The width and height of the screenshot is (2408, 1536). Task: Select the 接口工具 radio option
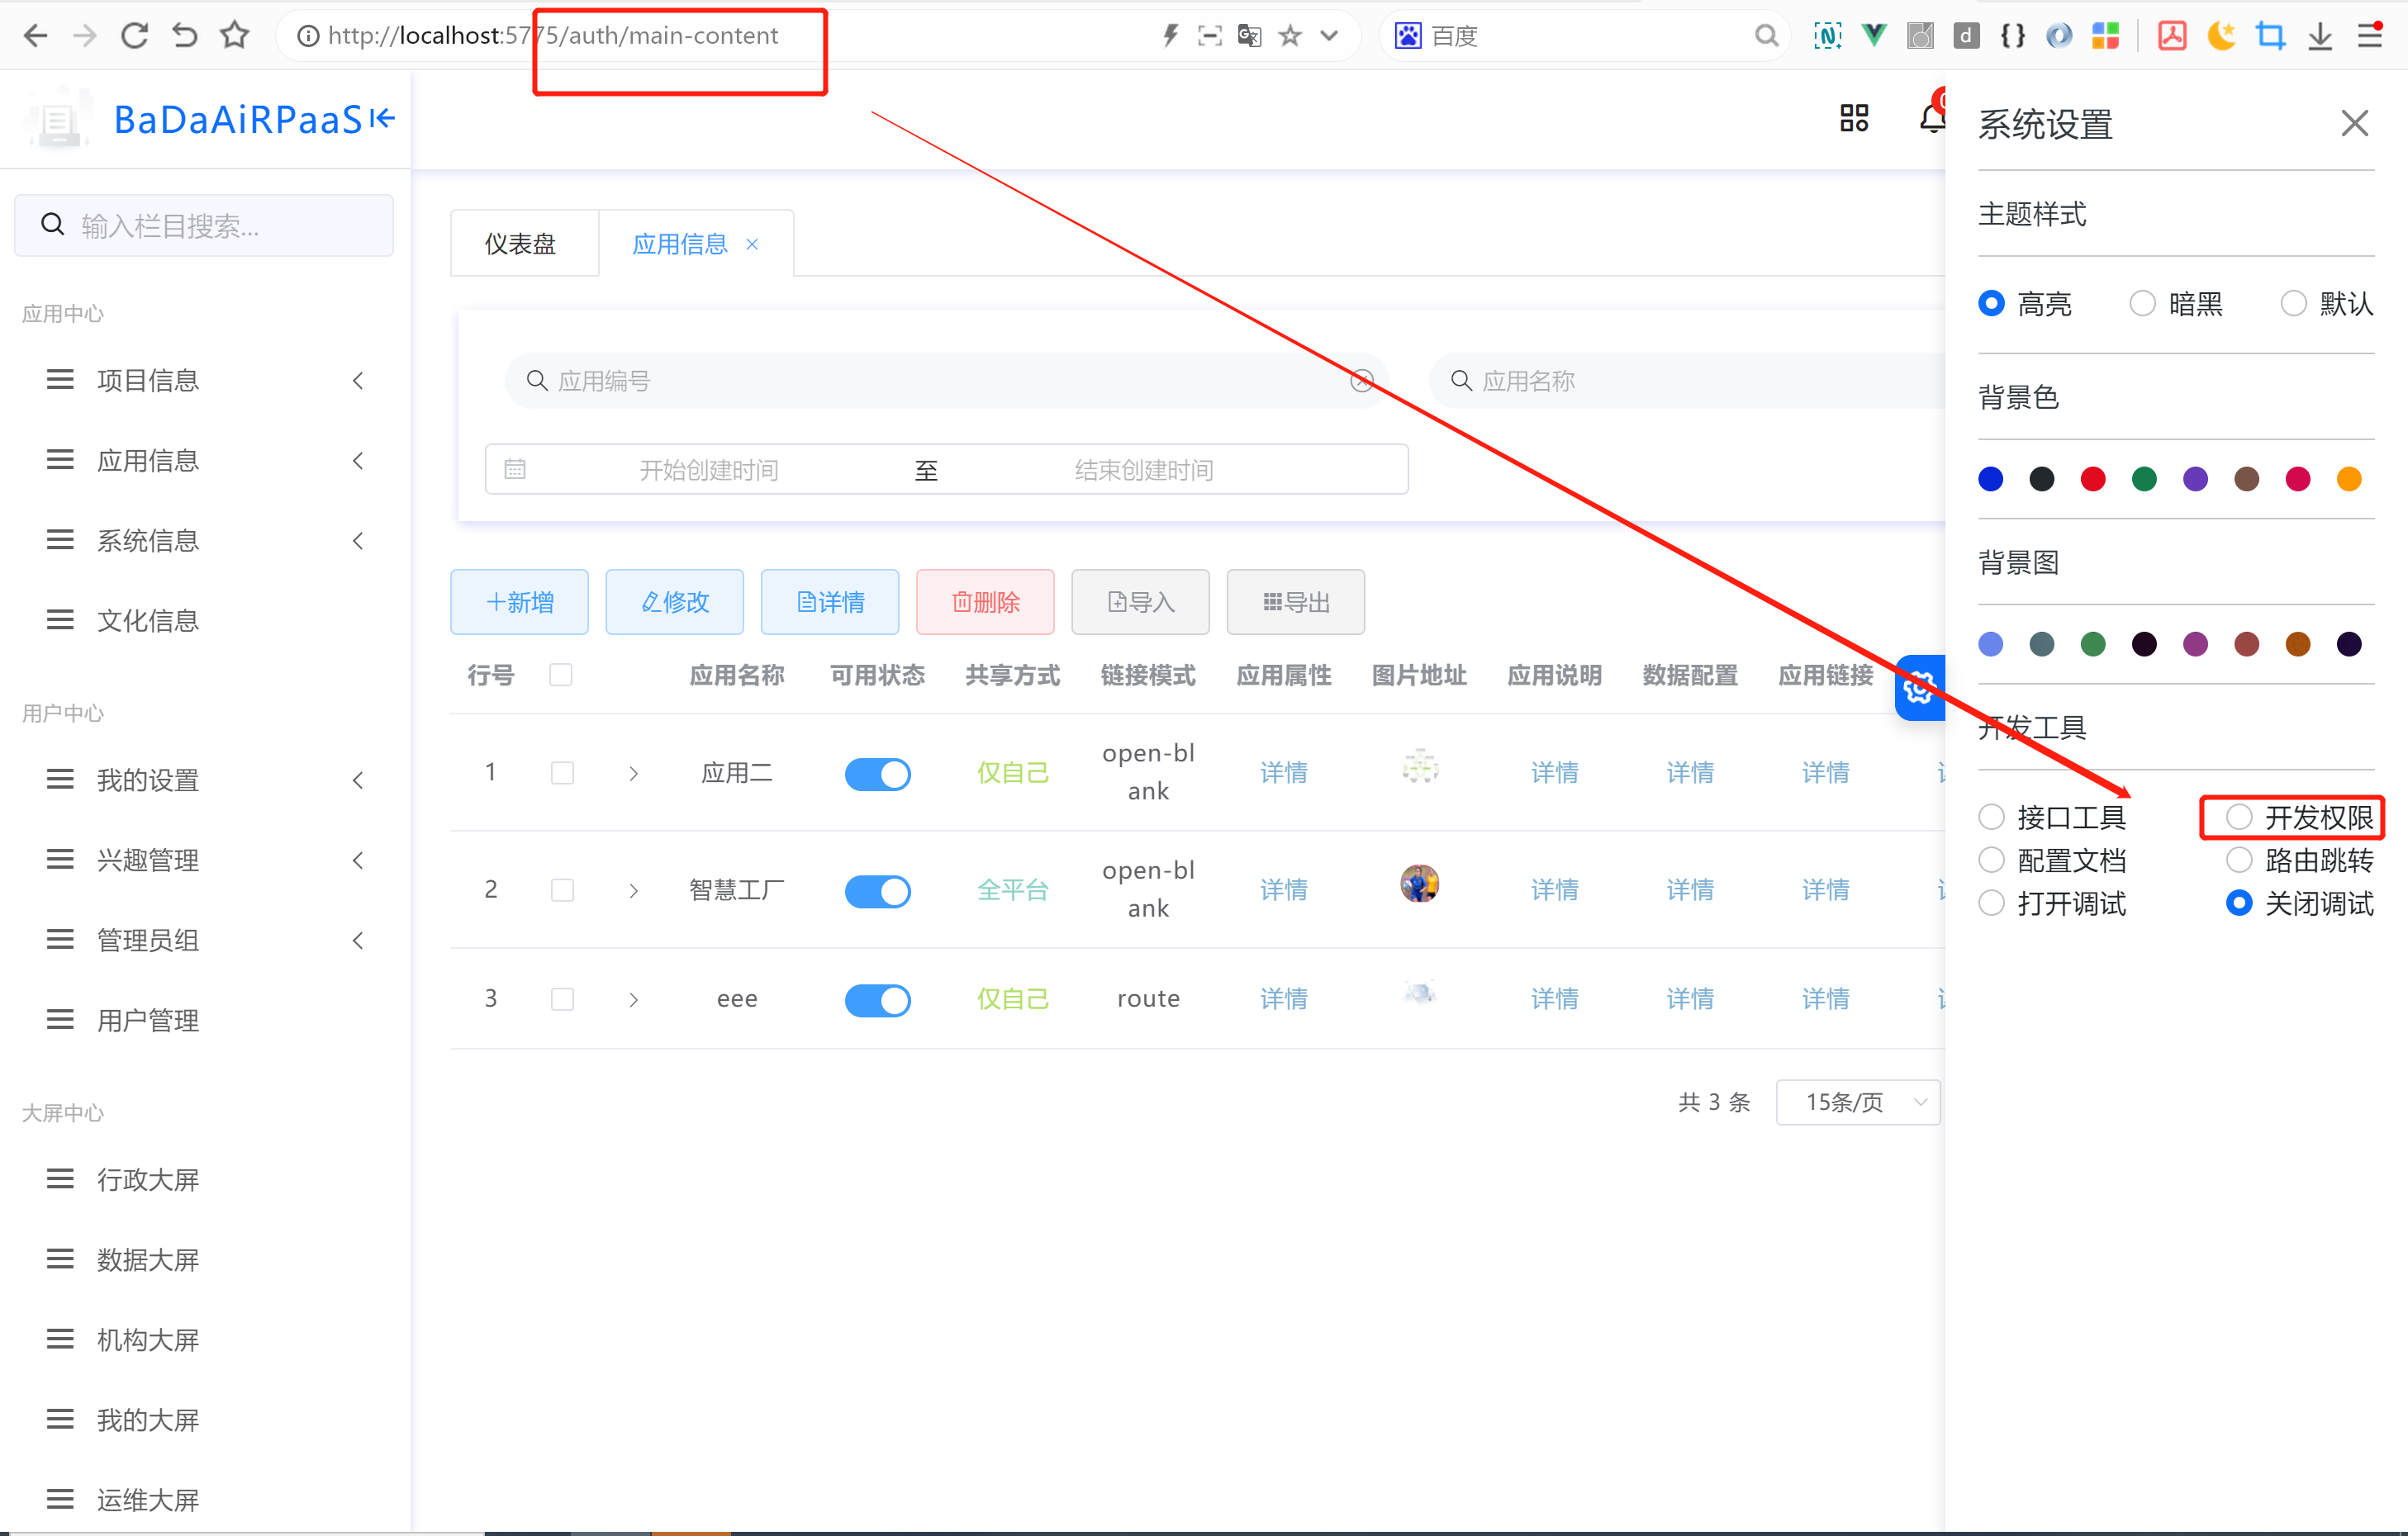(x=1991, y=817)
